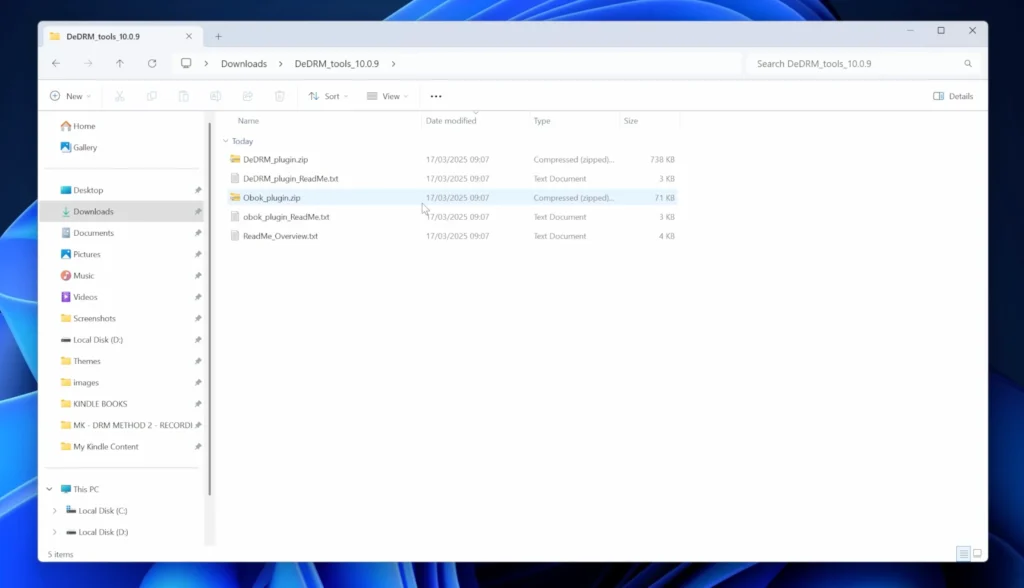Click the DeDRM_tools_10.0.9 breadcrumb
The width and height of the screenshot is (1024, 588).
(x=336, y=63)
